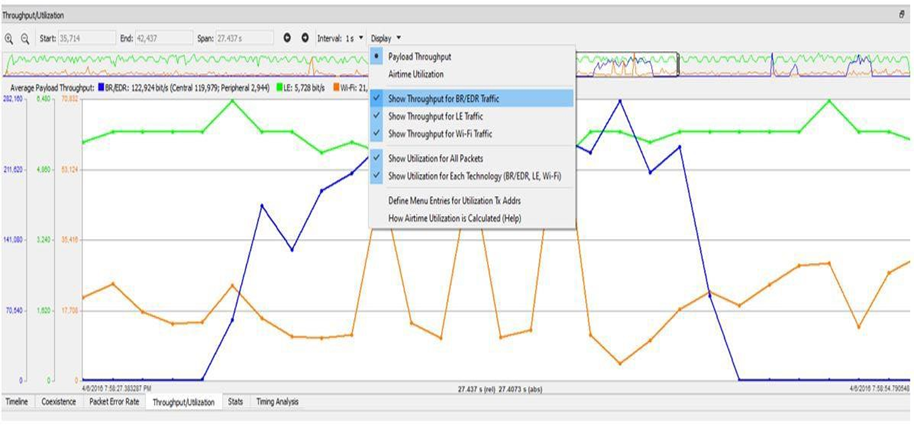The width and height of the screenshot is (914, 425).
Task: Click the blue 211,620 axis label
Action: [12, 170]
